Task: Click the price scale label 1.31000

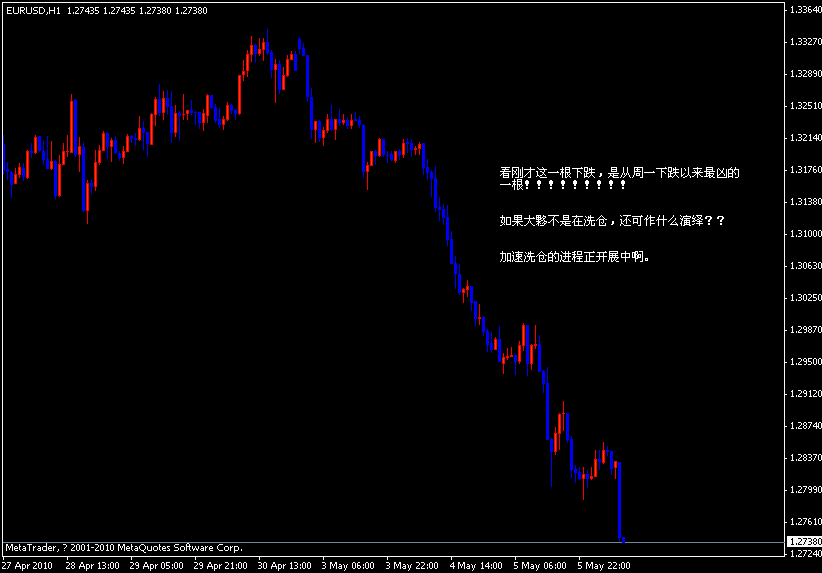Action: coord(805,233)
